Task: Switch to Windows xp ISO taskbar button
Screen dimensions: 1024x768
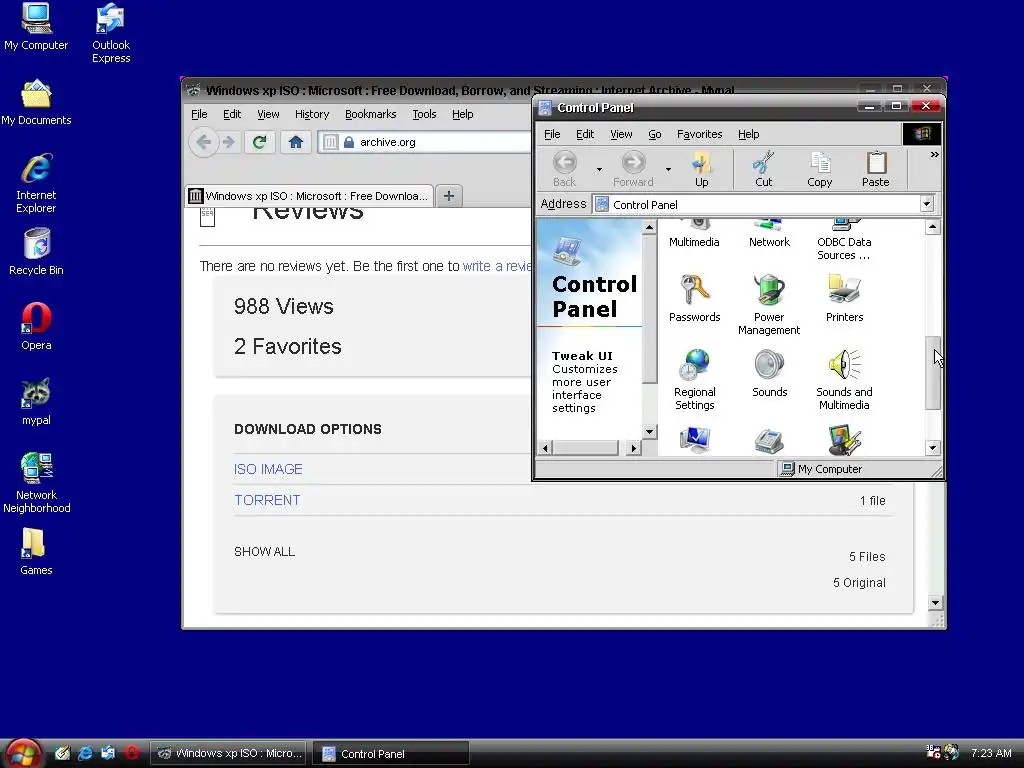Action: 228,754
